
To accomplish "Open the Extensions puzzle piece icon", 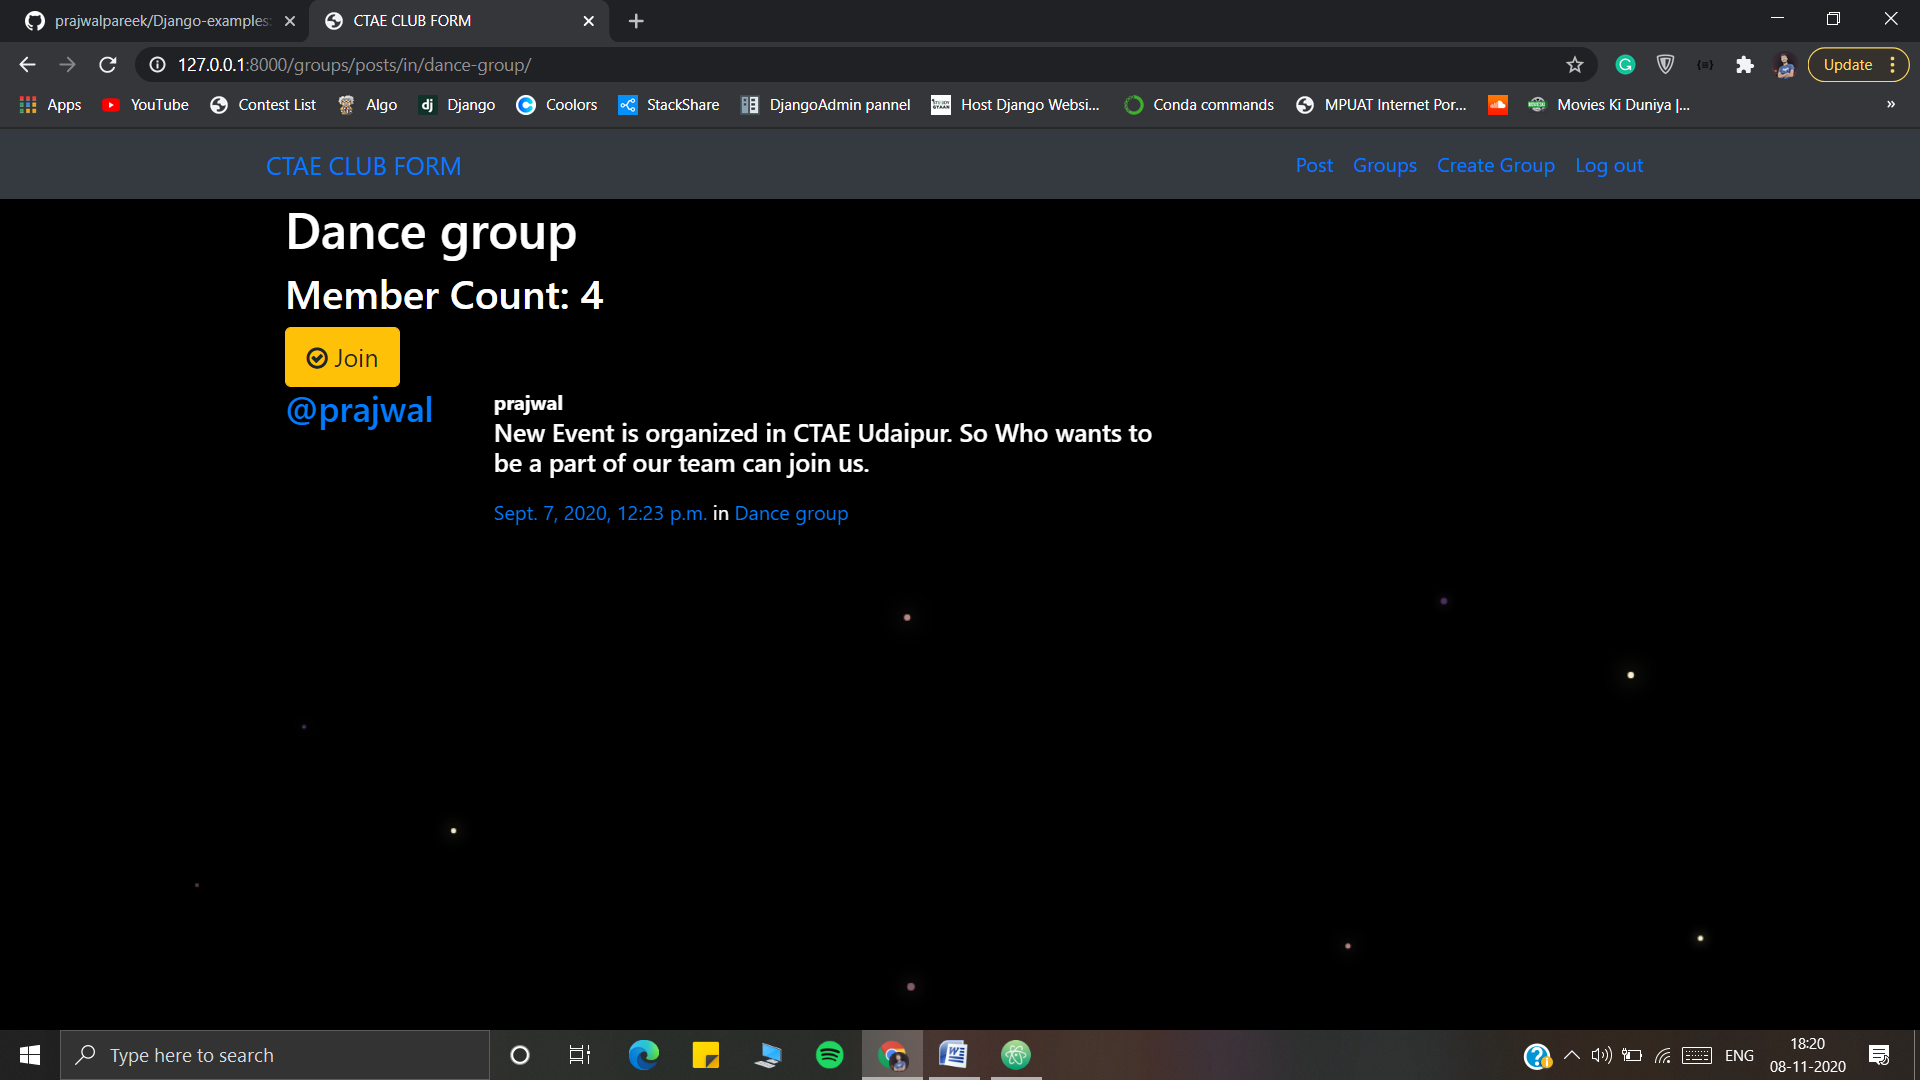I will (x=1745, y=64).
